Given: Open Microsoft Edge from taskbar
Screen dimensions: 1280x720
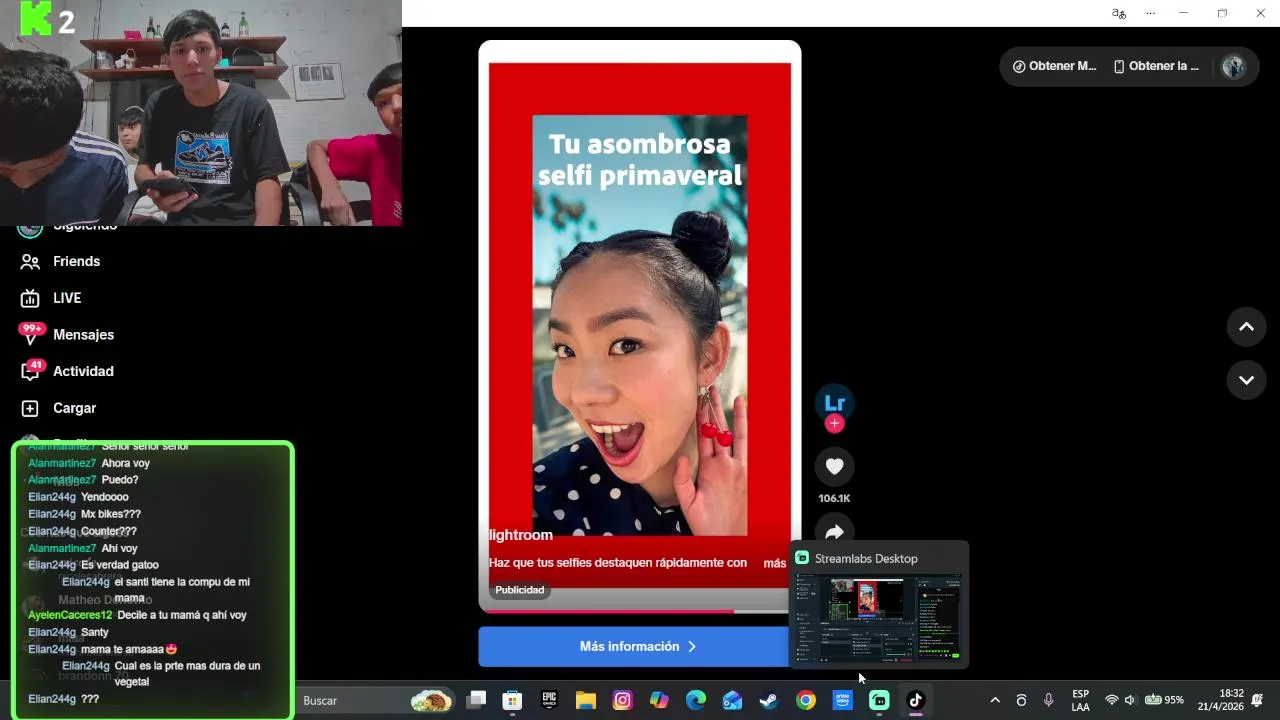Looking at the screenshot, I should click(x=696, y=700).
